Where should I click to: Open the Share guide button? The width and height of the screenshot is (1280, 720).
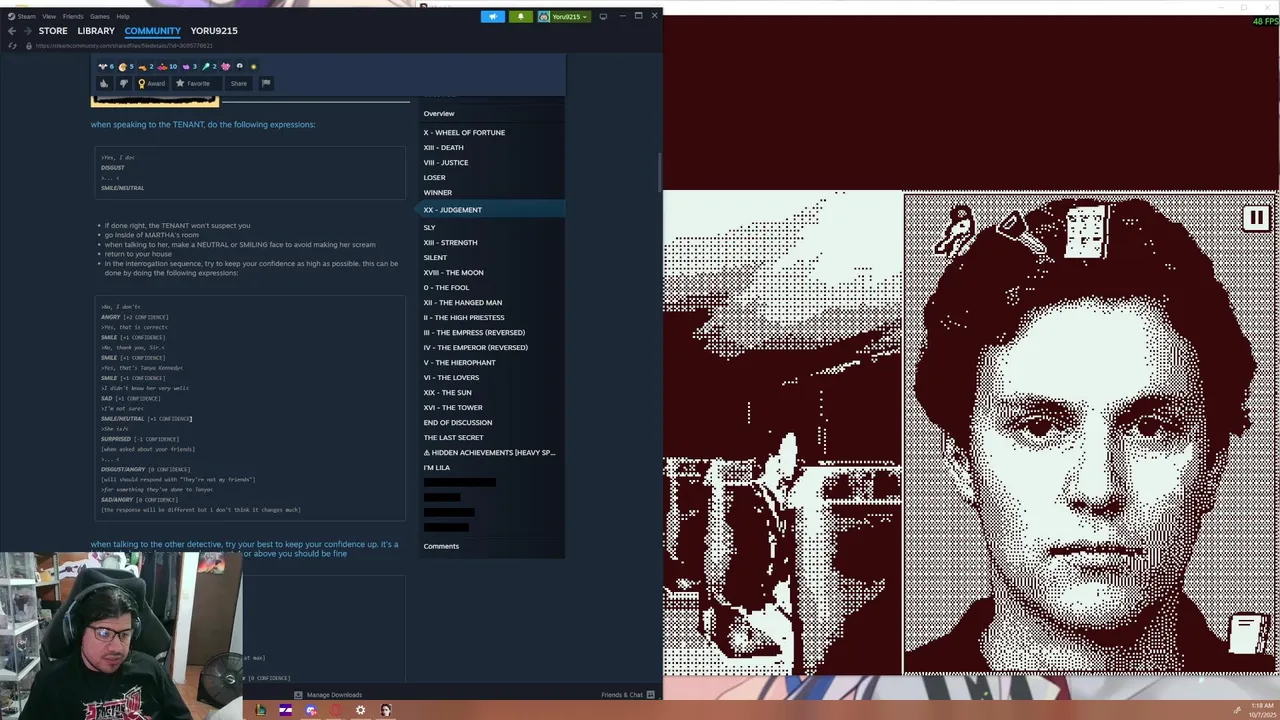(x=238, y=84)
